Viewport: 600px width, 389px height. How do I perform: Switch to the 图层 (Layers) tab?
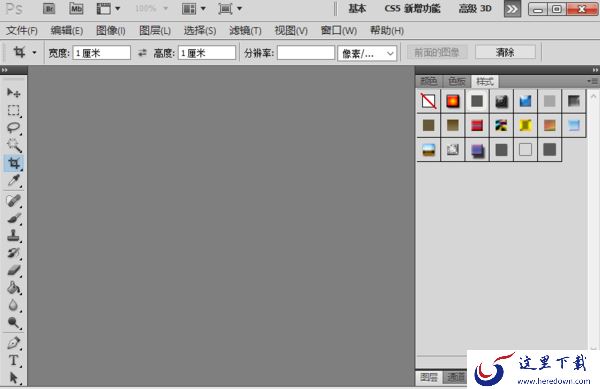(x=429, y=378)
